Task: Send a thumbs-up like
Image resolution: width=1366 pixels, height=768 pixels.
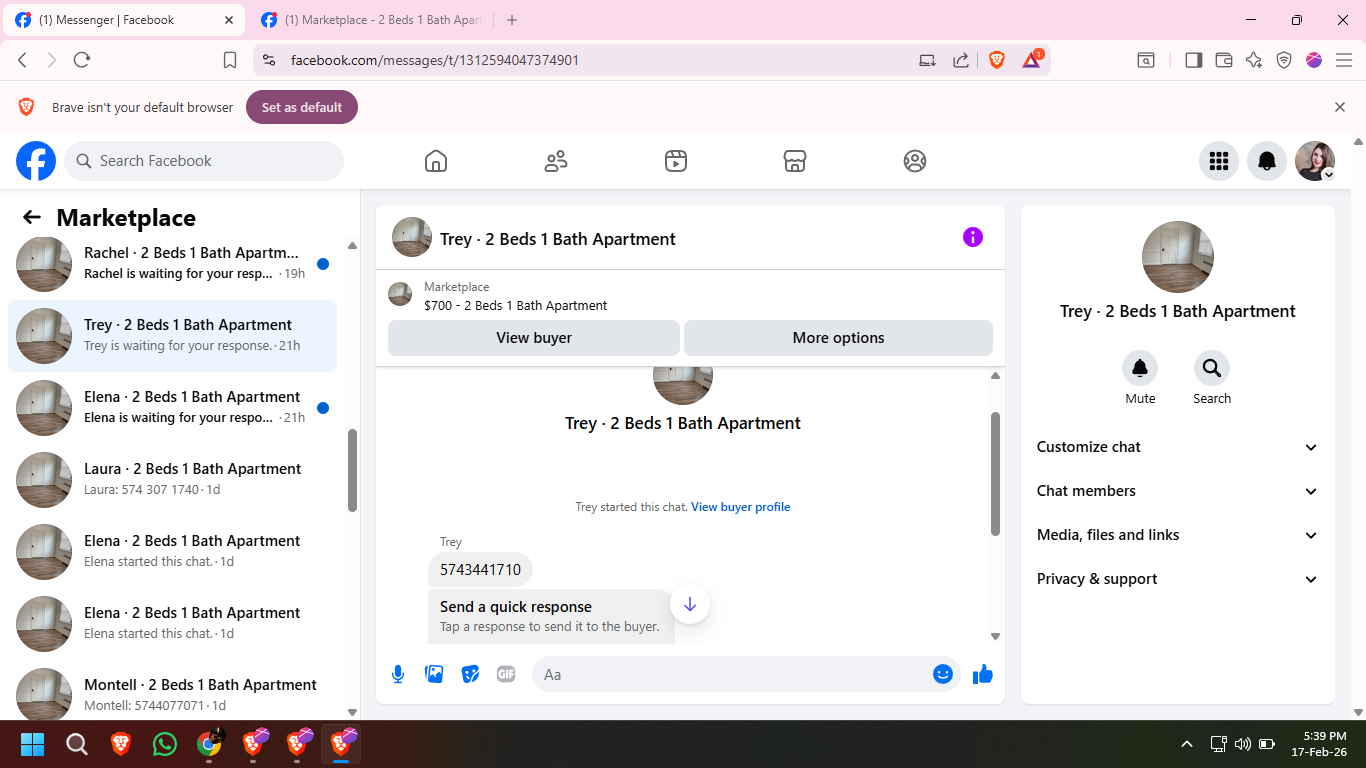Action: pos(983,674)
